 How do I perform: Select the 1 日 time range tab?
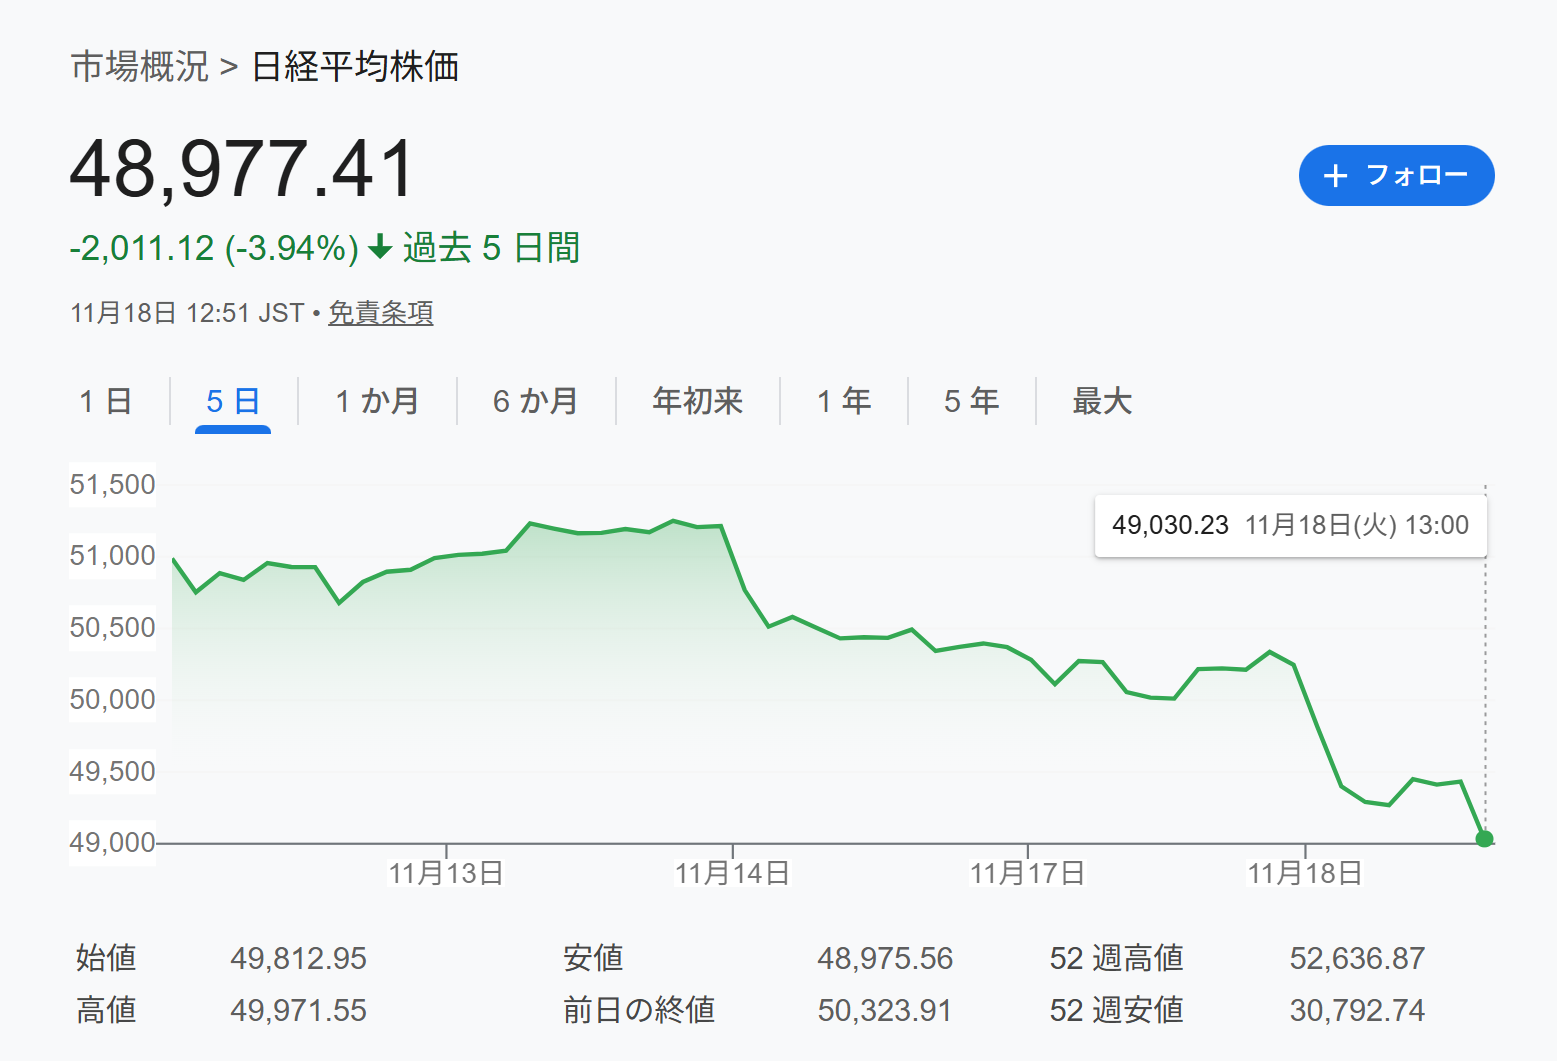click(x=106, y=402)
